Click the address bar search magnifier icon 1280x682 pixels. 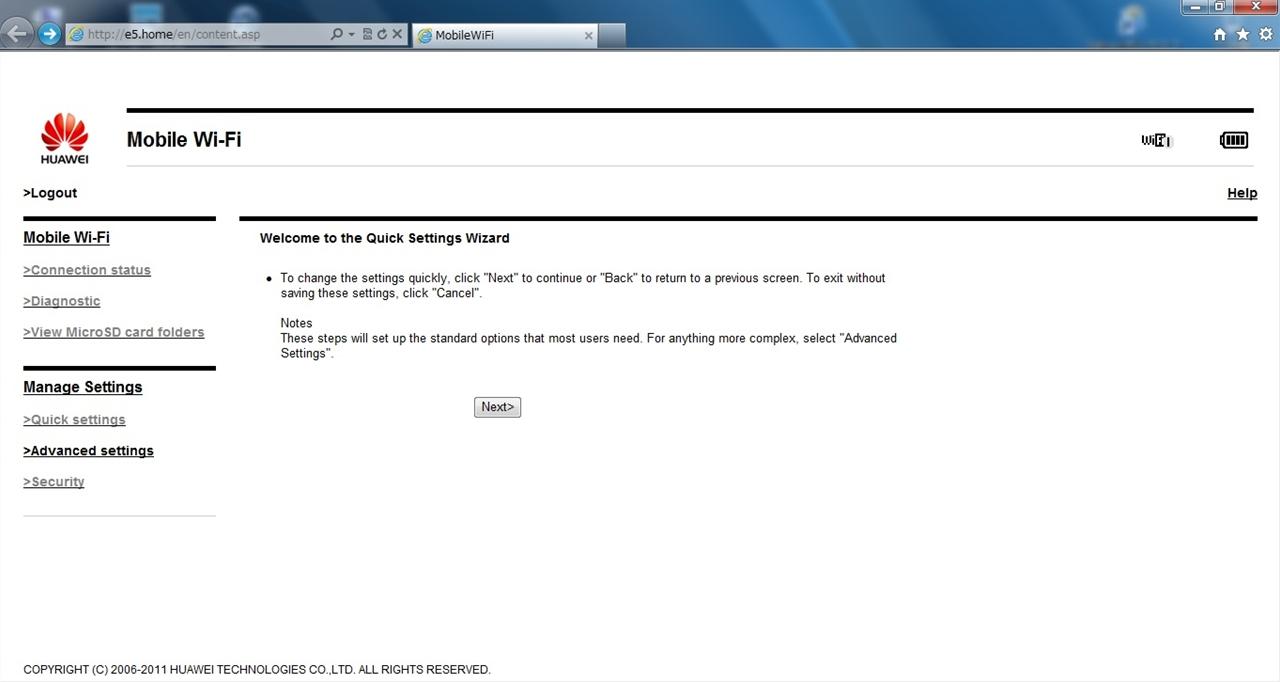337,34
